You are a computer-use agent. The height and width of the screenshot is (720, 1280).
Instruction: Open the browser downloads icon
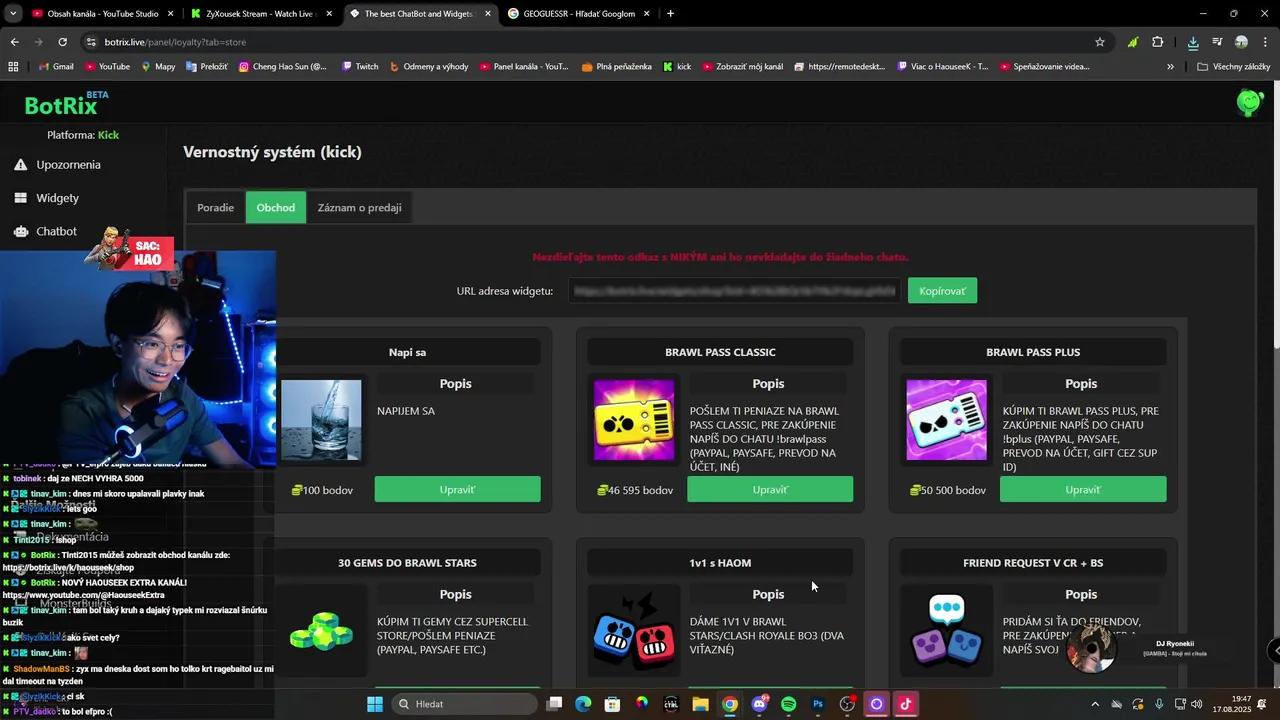[1193, 42]
